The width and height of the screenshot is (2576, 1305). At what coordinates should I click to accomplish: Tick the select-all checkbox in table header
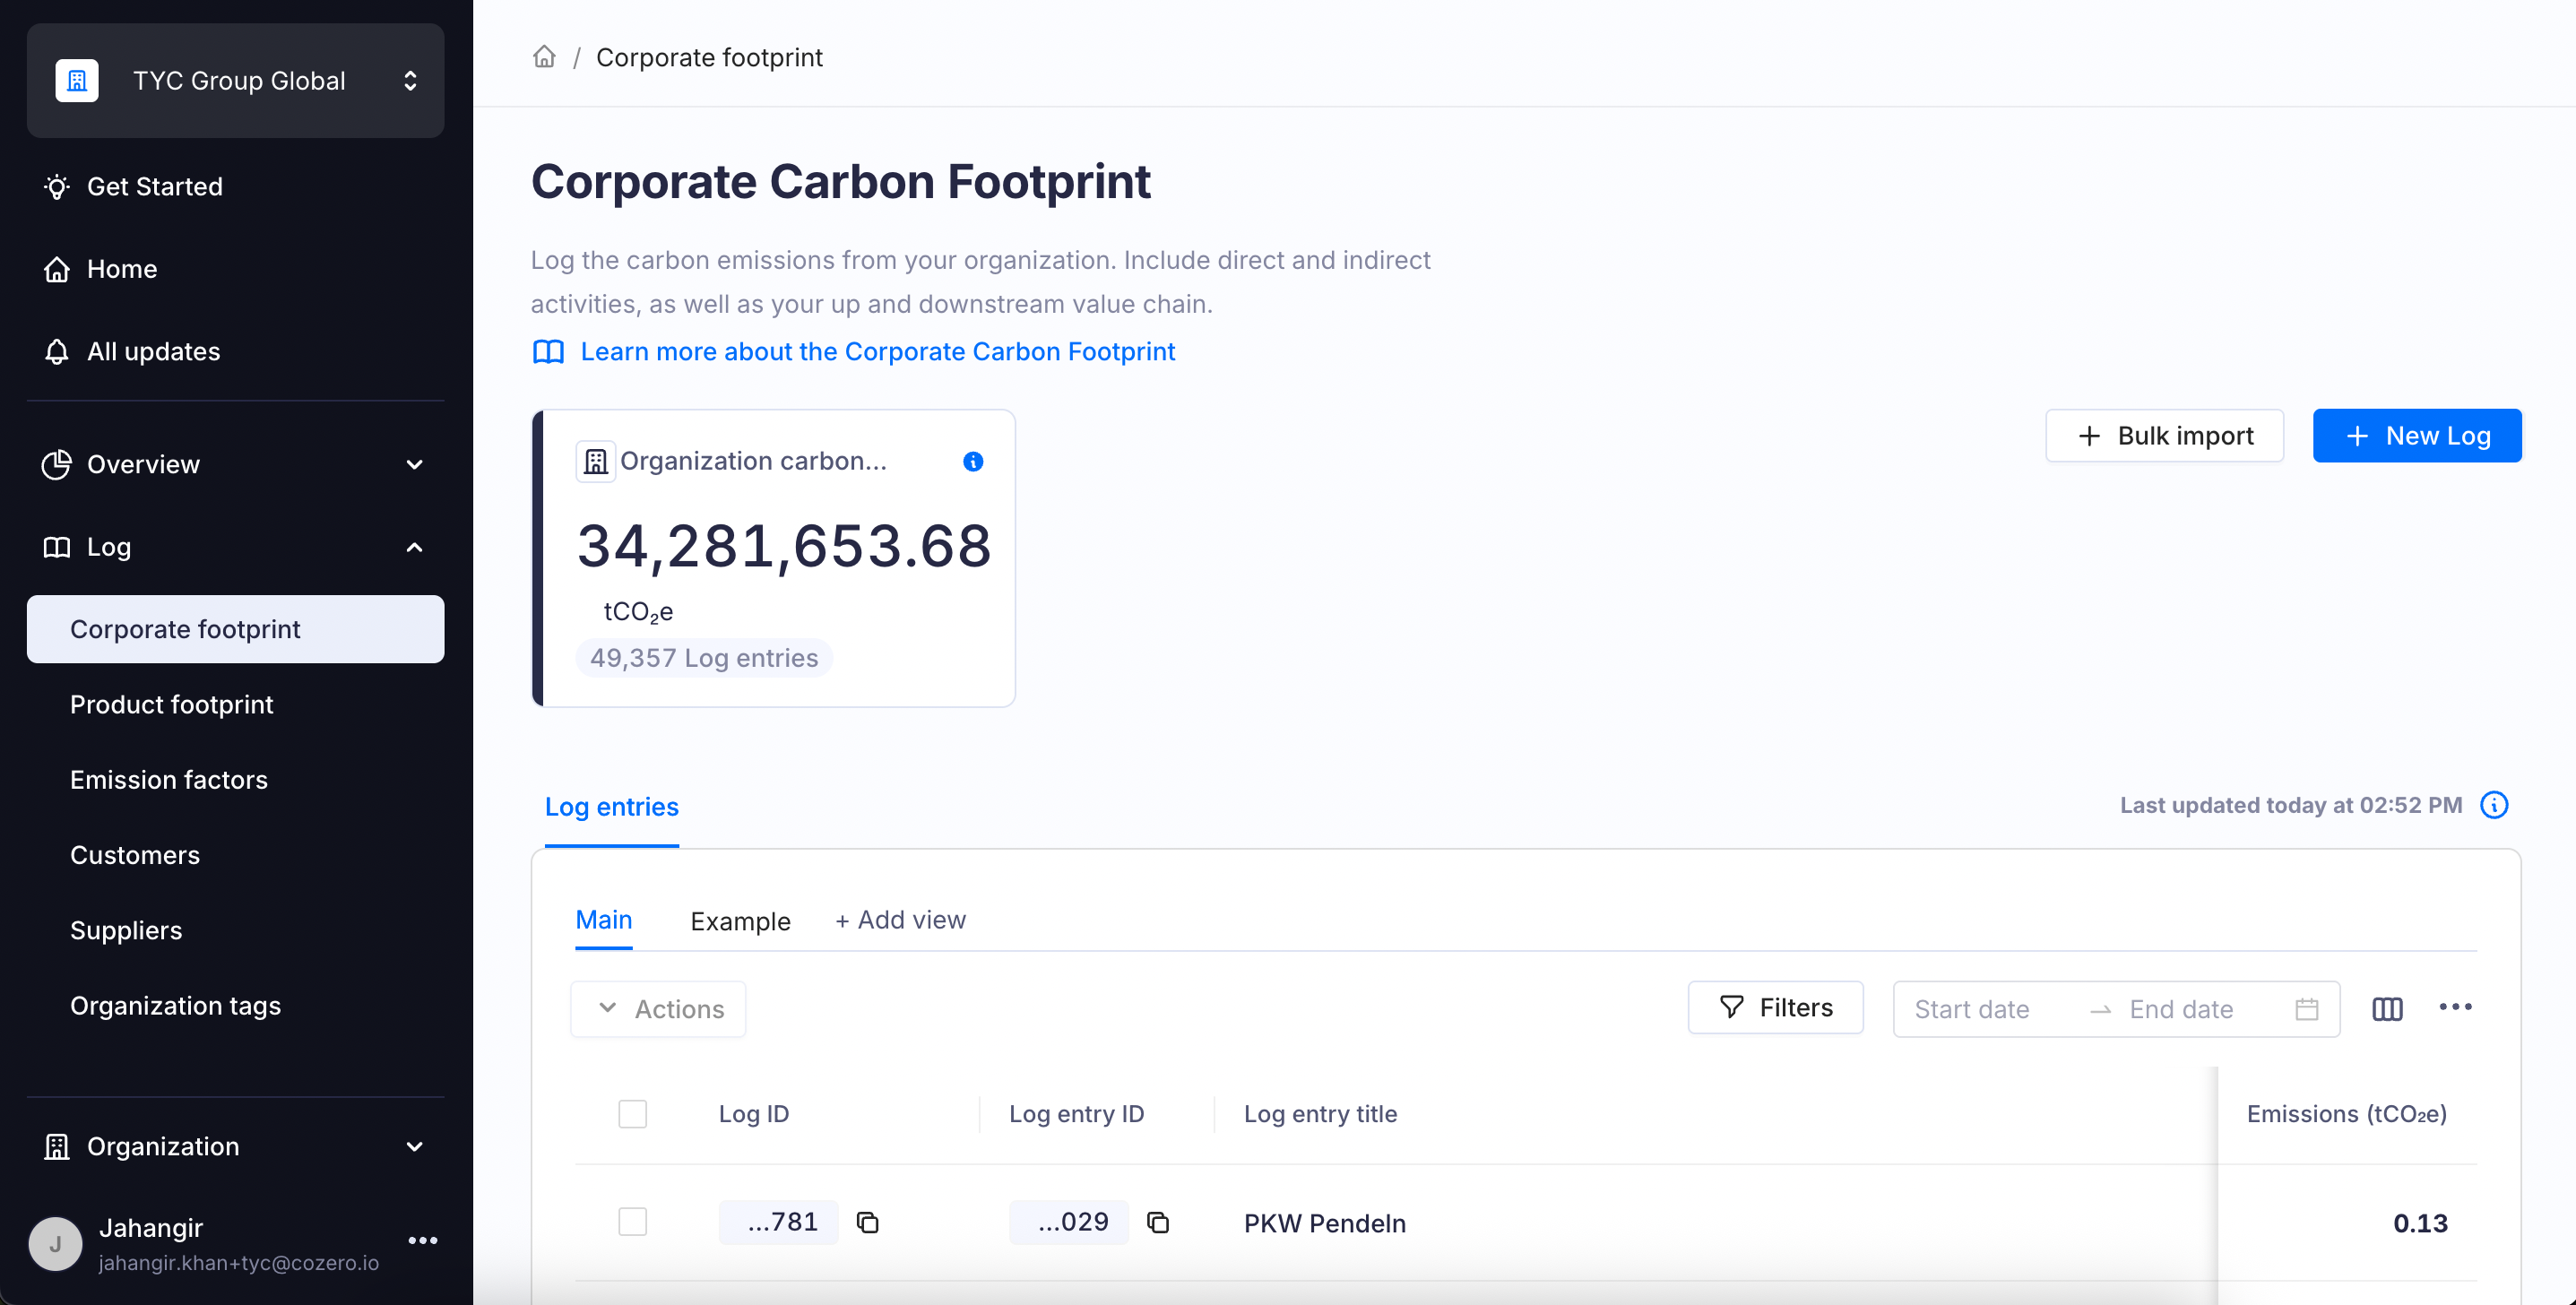click(x=632, y=1114)
